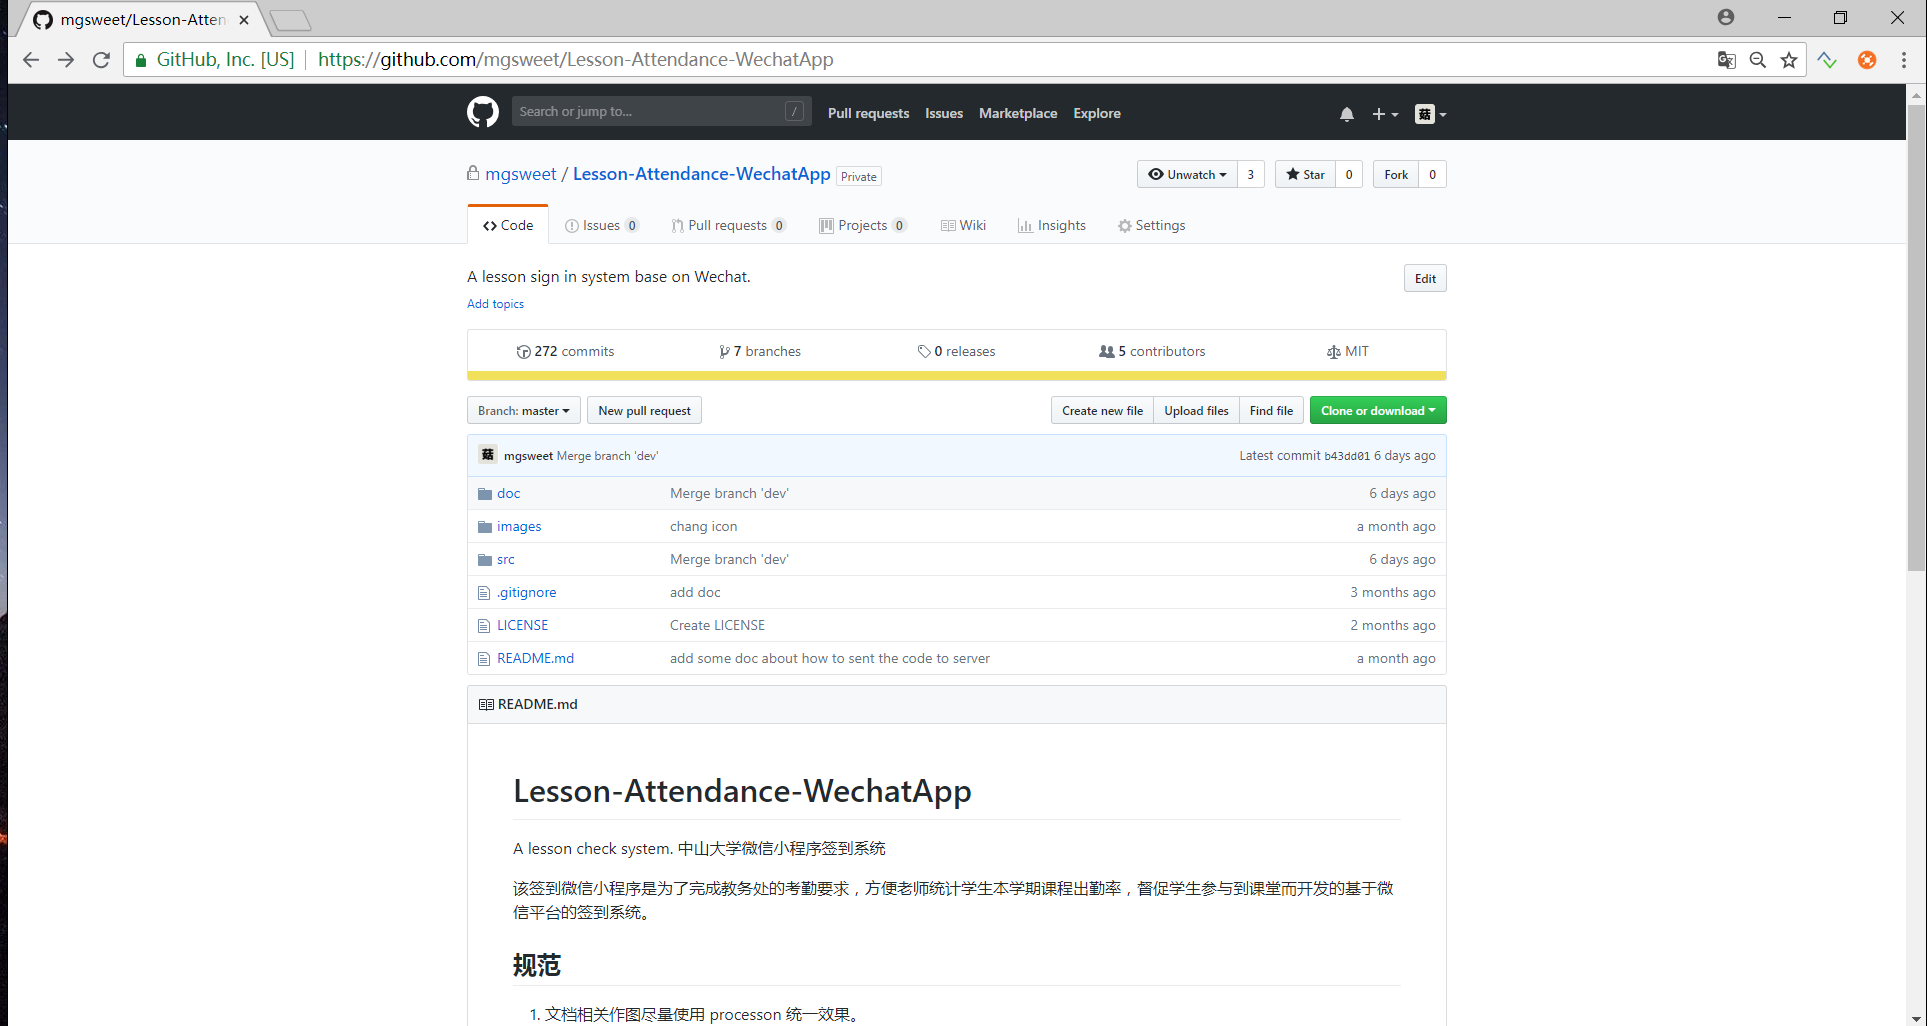Open Clone or download dropdown
This screenshot has width=1927, height=1026.
(x=1378, y=410)
